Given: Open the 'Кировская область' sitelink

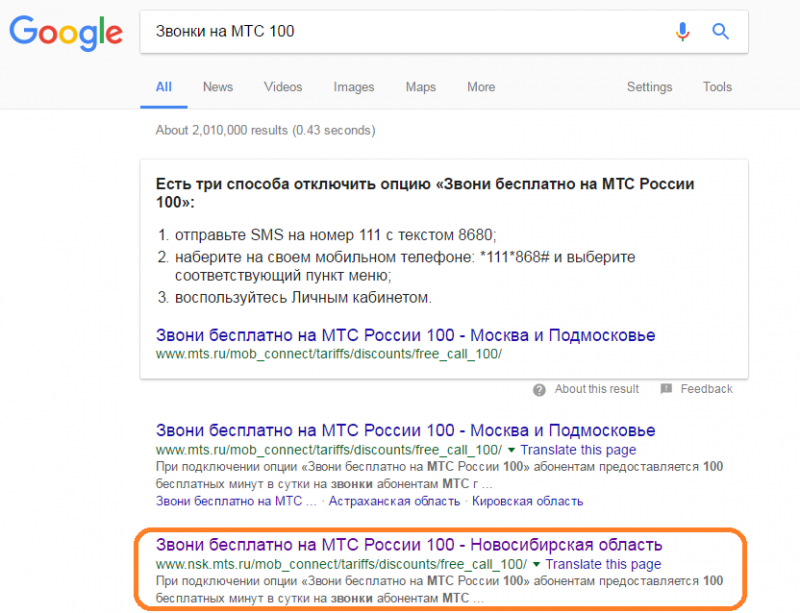Looking at the screenshot, I should click(528, 501).
